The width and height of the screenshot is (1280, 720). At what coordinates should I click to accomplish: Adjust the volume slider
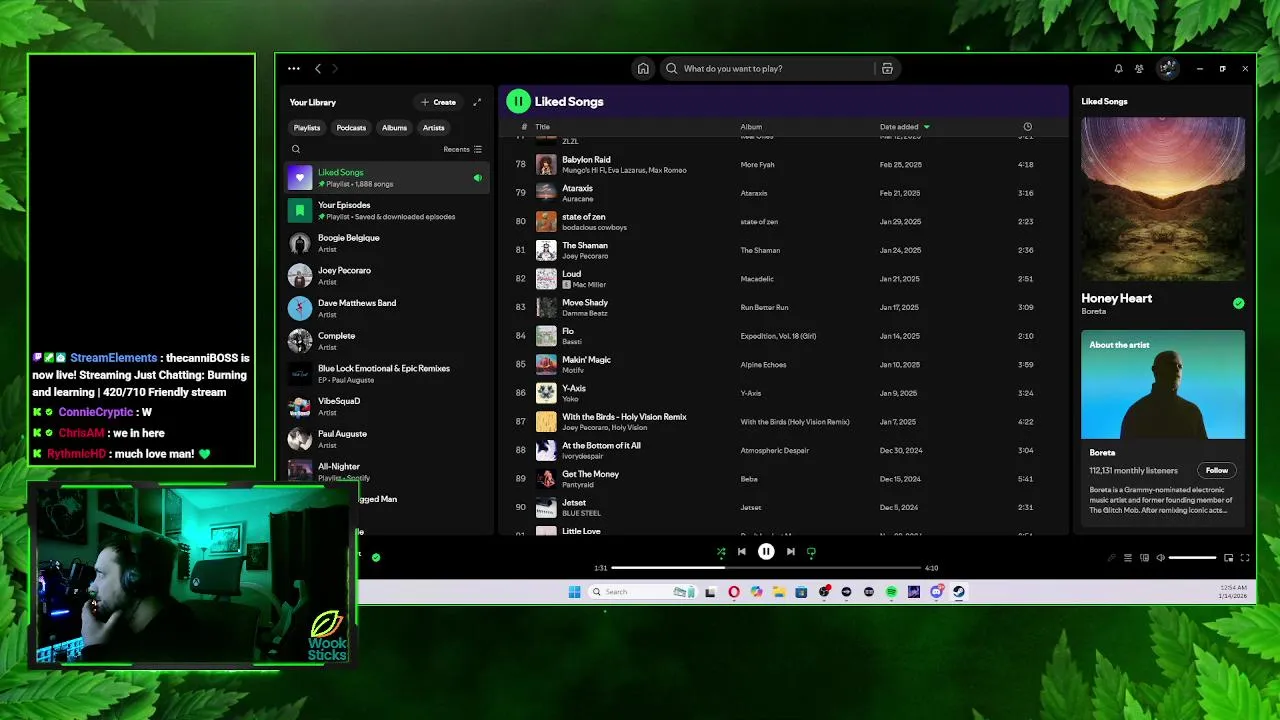tap(1192, 558)
